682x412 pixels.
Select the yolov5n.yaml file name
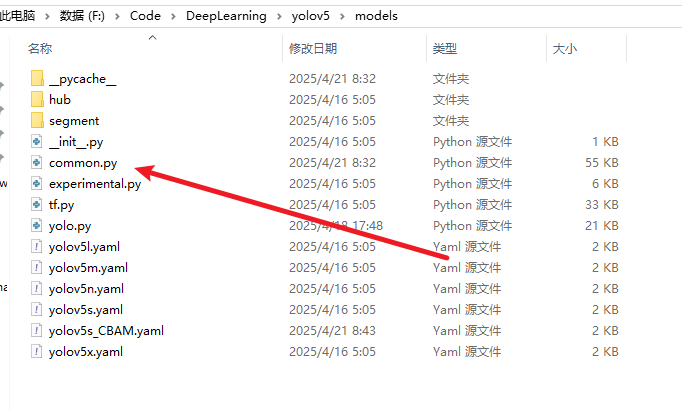[x=86, y=288]
